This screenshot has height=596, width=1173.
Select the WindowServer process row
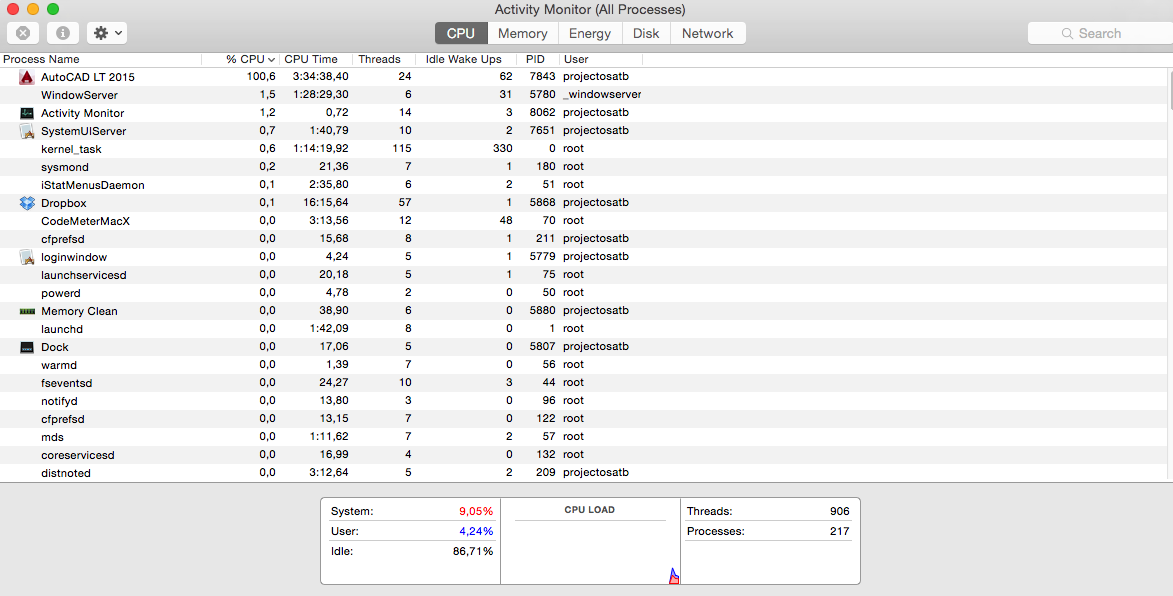584,95
